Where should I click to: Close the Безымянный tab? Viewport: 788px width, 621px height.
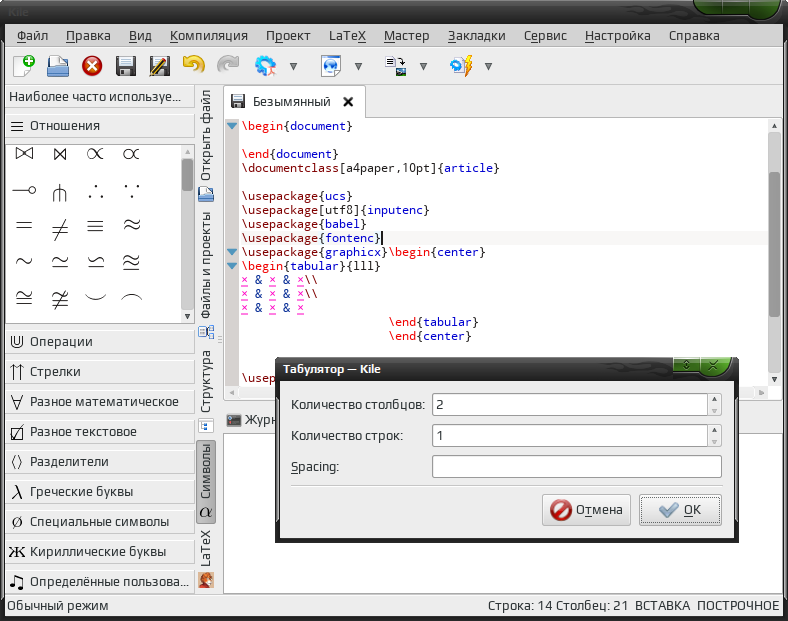(x=348, y=102)
